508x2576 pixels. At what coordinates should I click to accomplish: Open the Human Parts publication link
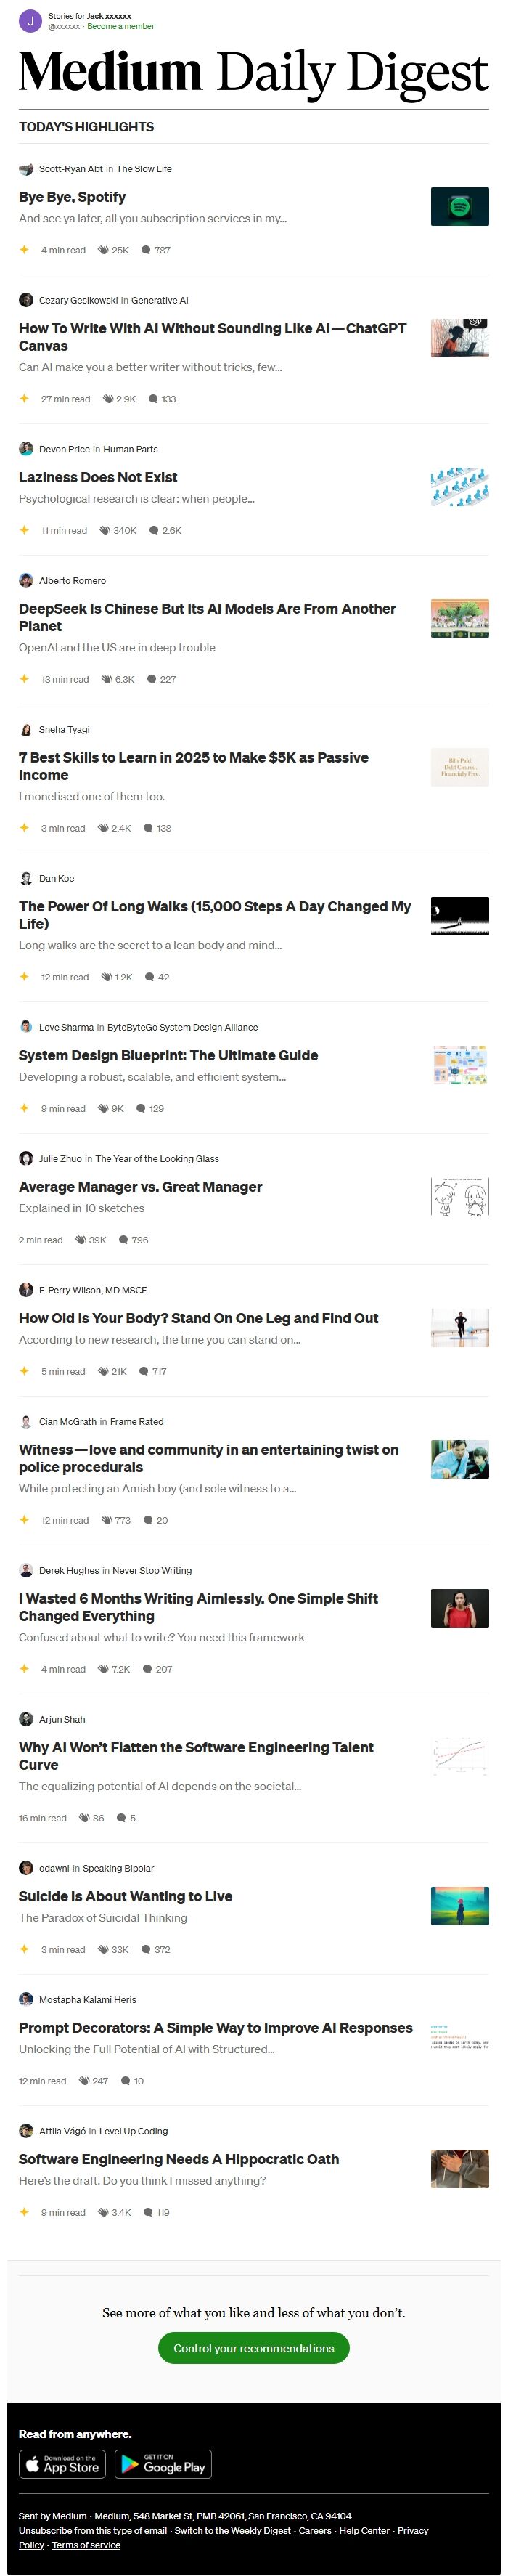point(130,449)
